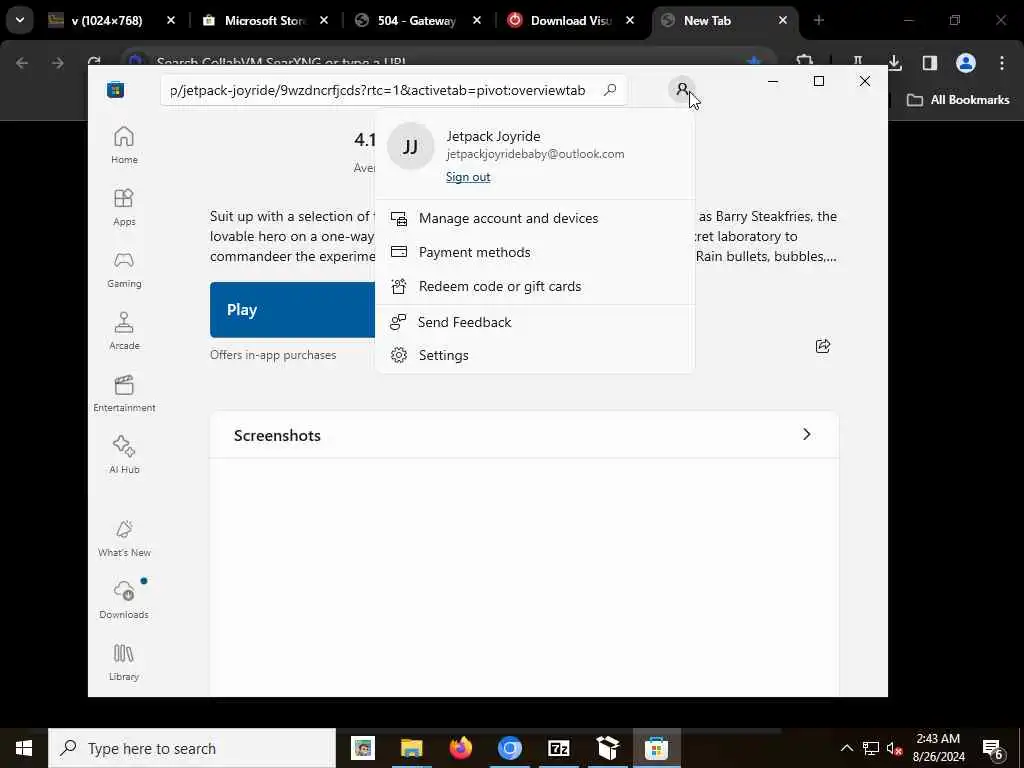Click the Microsoft Store logo icon

116,89
